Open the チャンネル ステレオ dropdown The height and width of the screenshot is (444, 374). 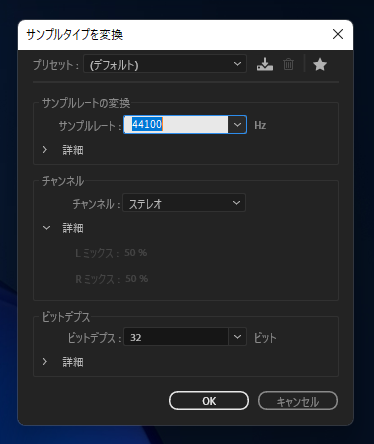[184, 203]
